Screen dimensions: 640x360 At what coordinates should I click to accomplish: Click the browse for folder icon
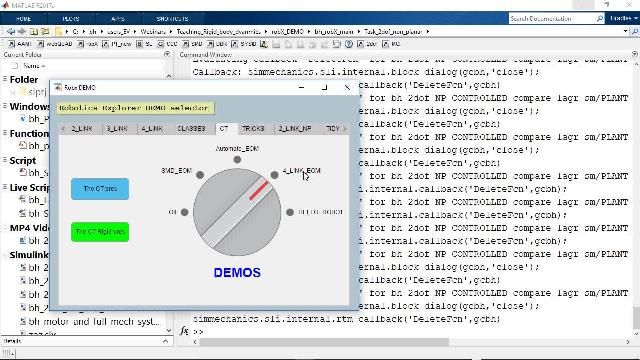(x=45, y=31)
